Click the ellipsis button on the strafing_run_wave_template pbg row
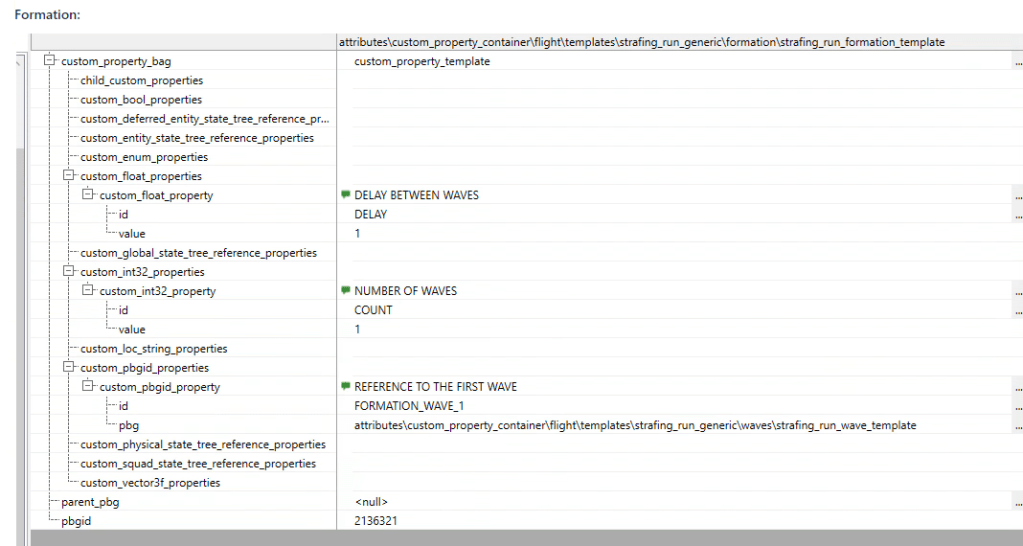Screen dimensions: 1023x546 tap(1018, 426)
